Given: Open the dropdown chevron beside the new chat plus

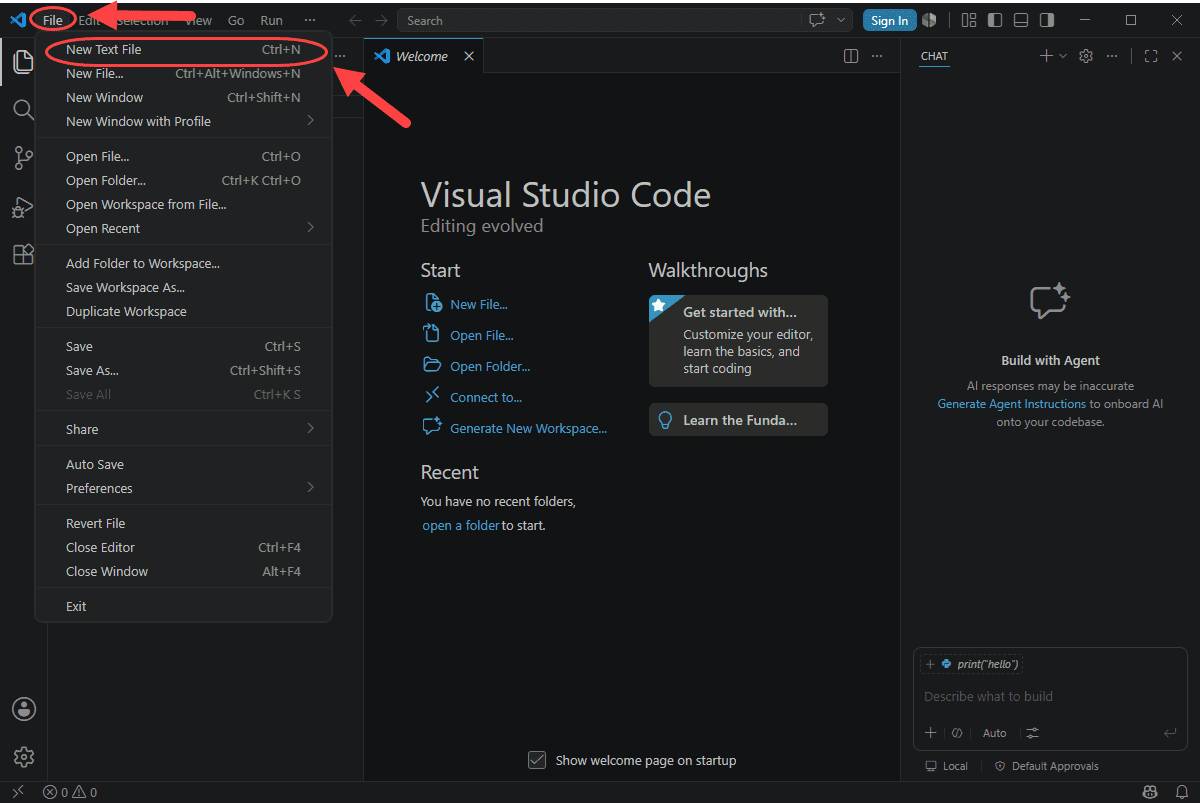Looking at the screenshot, I should click(1063, 56).
